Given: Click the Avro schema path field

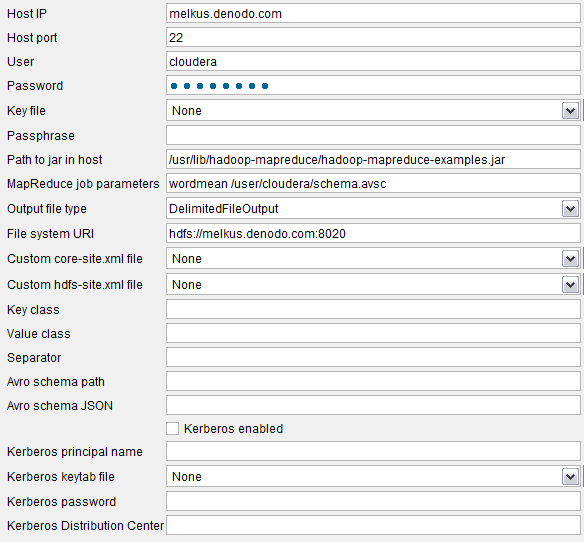Looking at the screenshot, I should click(373, 381).
